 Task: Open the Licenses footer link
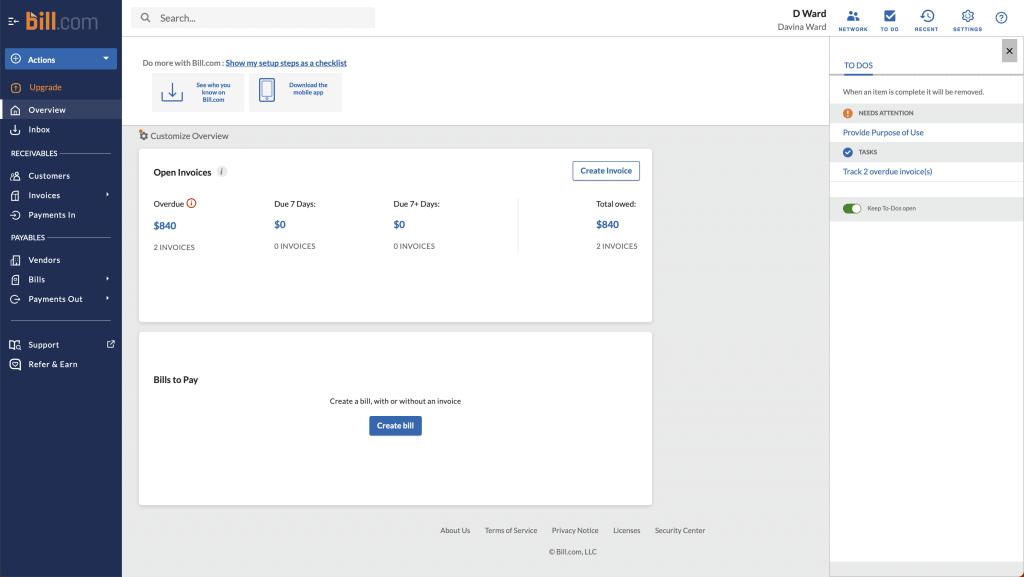coord(626,531)
